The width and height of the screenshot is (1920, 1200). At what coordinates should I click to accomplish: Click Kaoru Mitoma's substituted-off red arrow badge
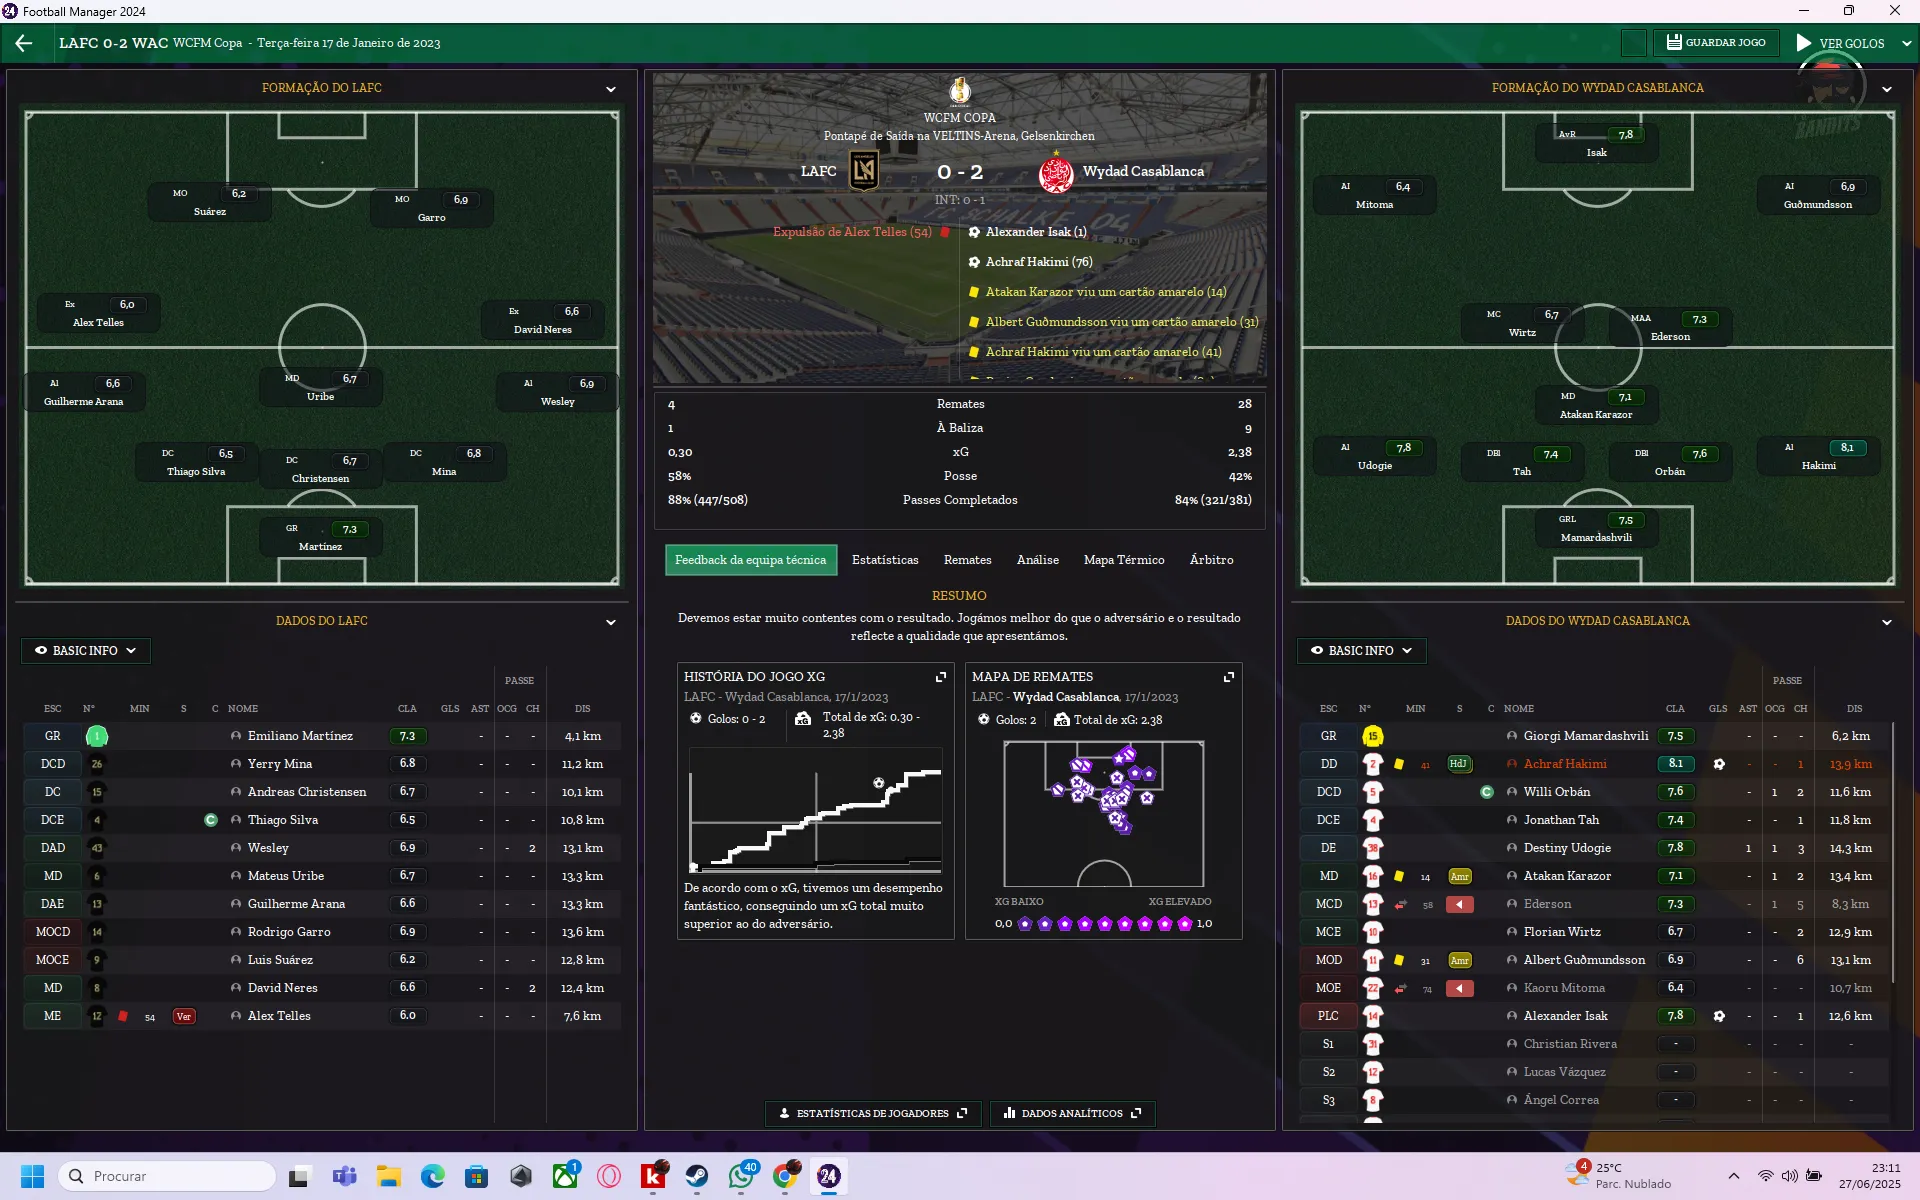[1459, 988]
